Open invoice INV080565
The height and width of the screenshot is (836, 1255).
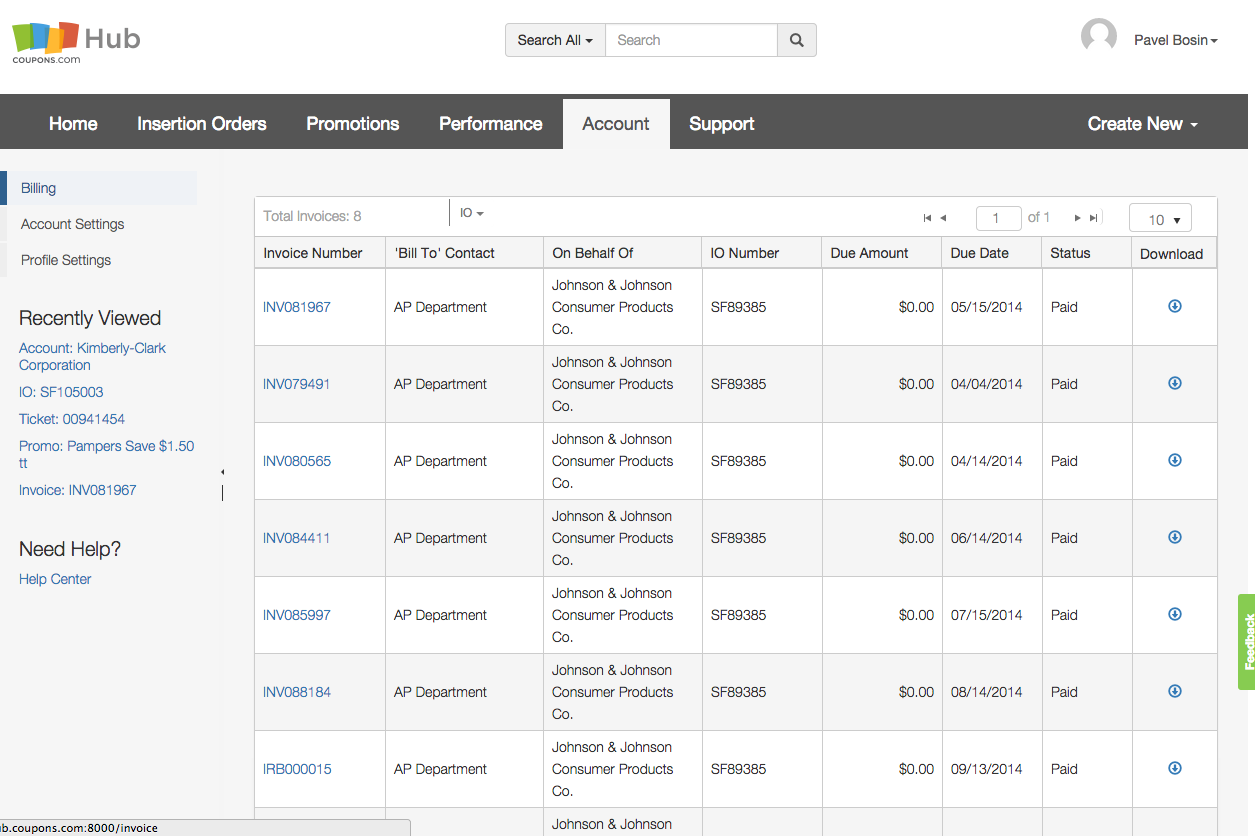click(x=297, y=461)
